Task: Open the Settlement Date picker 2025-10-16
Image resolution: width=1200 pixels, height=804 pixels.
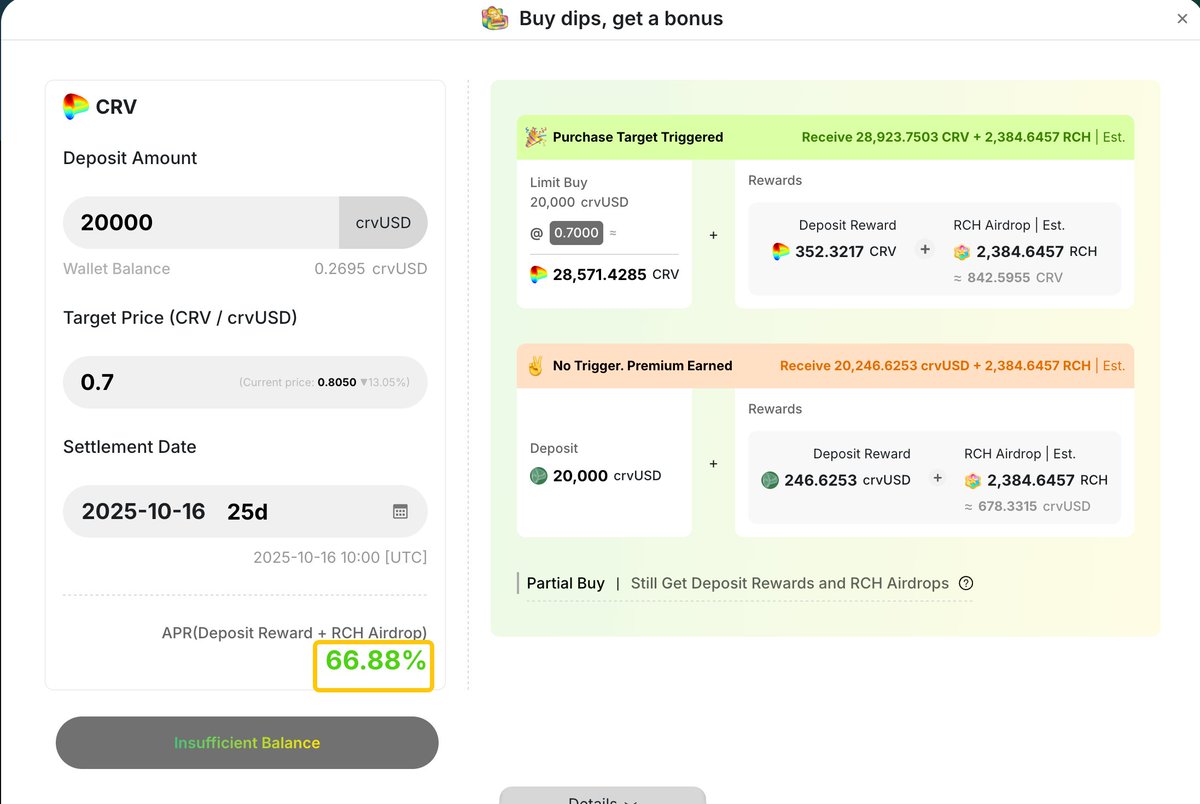Action: (x=245, y=511)
